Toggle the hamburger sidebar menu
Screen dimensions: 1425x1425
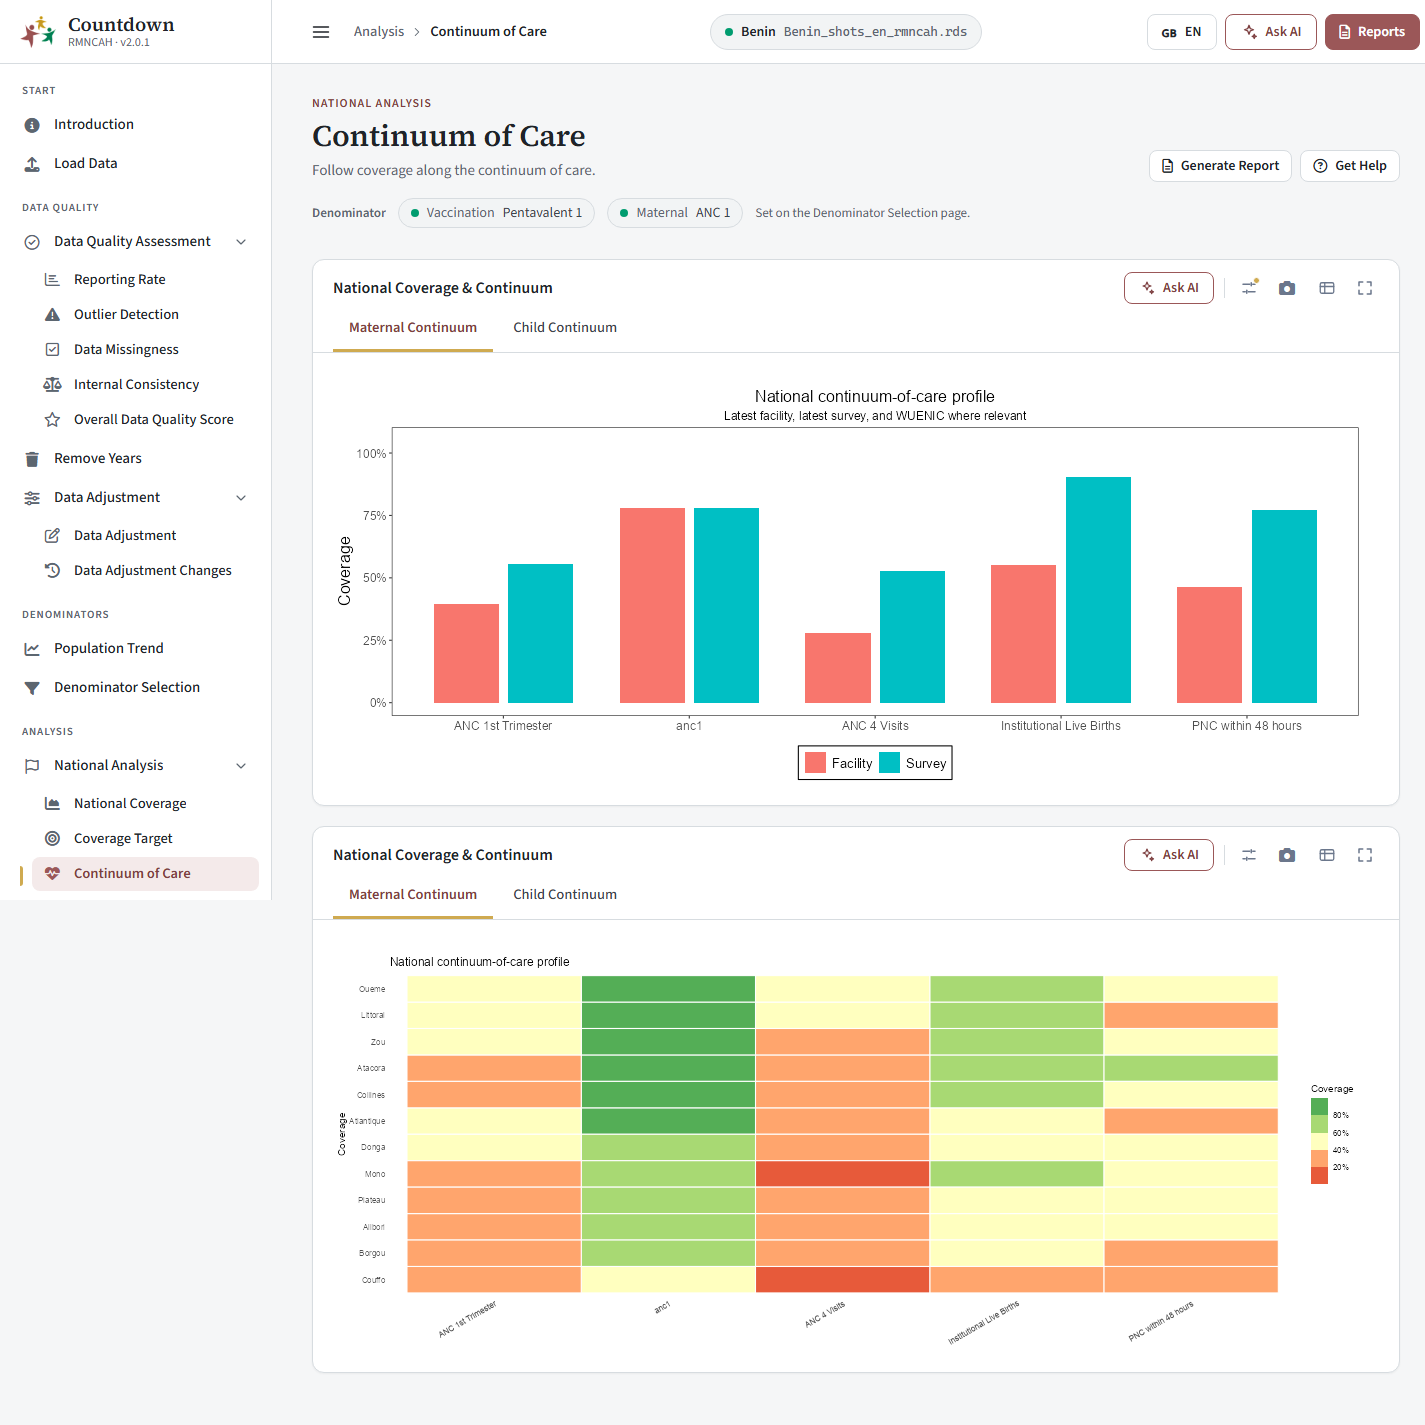[x=321, y=32]
